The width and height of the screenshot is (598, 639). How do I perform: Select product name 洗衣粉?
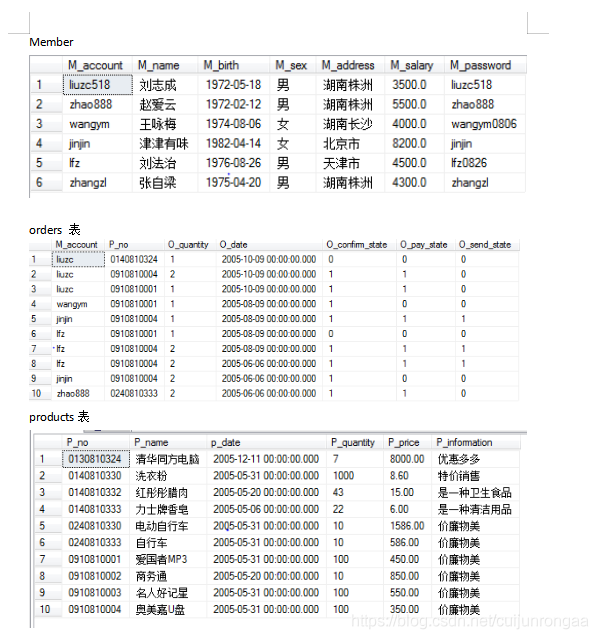coord(151,476)
